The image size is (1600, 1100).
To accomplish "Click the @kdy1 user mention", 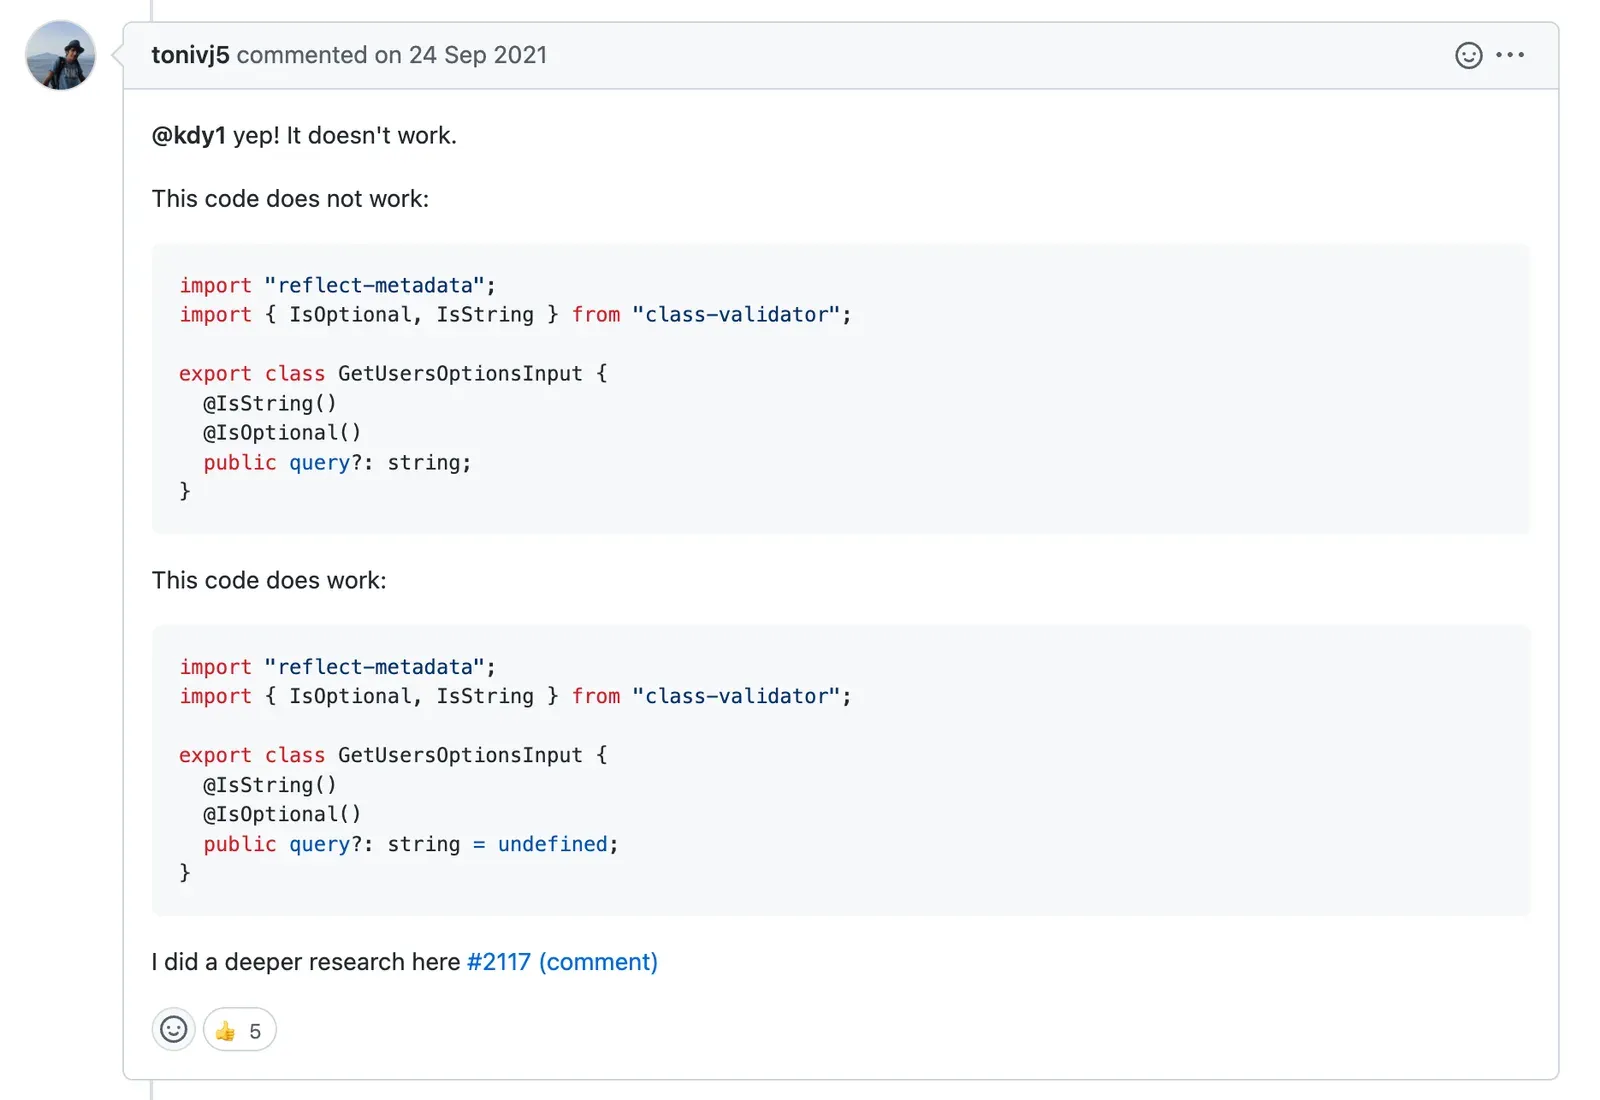I will [188, 135].
